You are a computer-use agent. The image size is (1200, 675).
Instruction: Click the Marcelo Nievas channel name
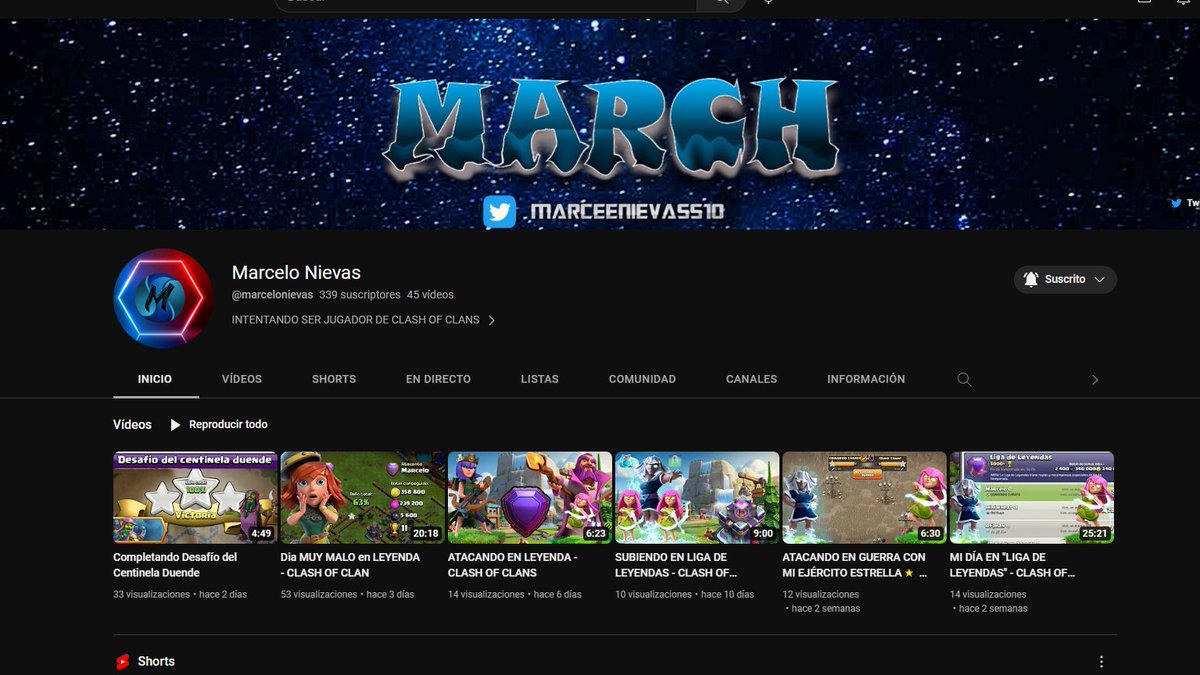click(x=296, y=273)
